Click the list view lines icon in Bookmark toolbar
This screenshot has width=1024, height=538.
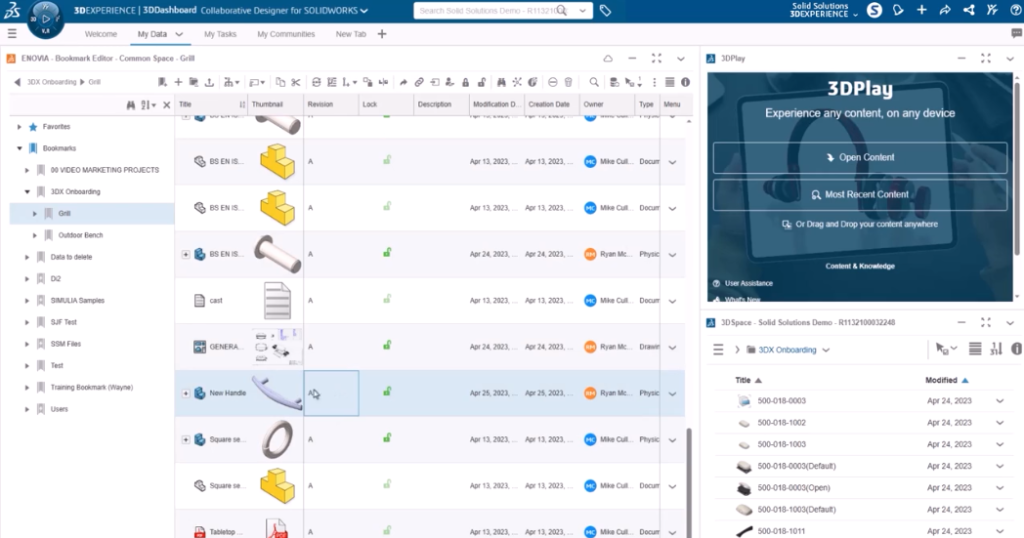coord(669,82)
